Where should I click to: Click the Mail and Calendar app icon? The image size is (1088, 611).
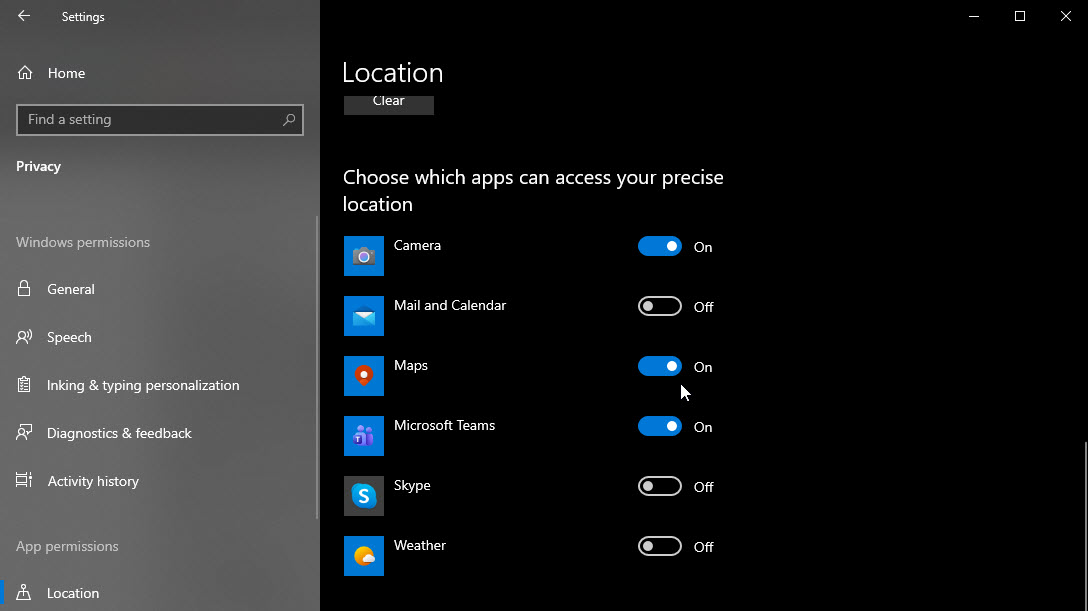click(x=363, y=316)
